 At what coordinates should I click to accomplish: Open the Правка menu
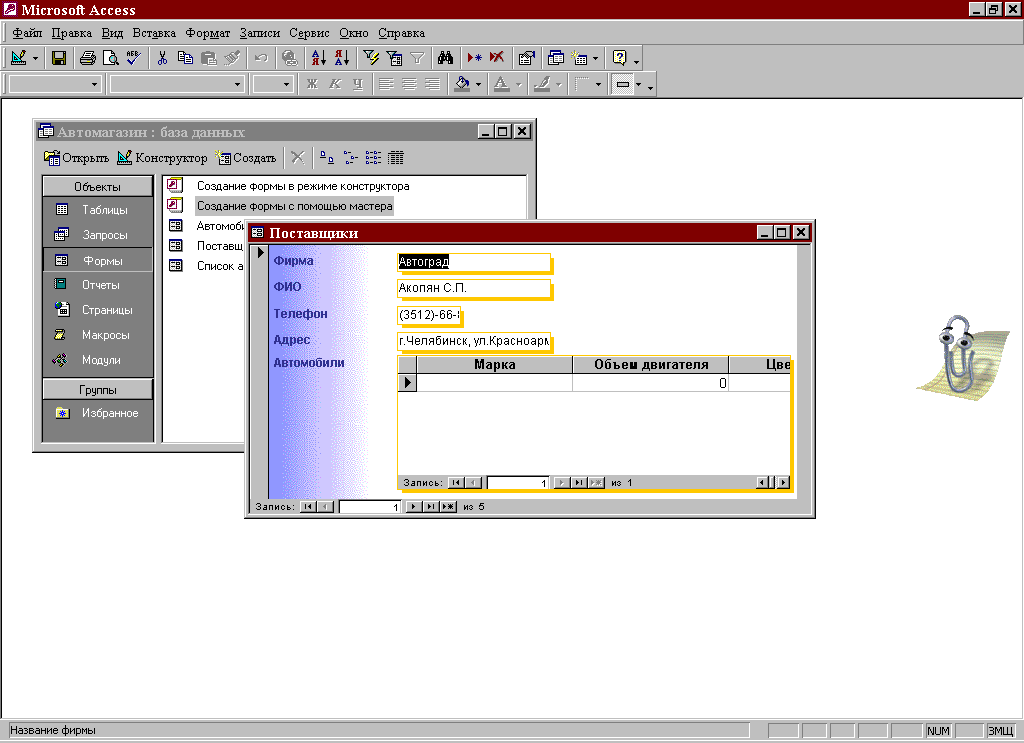point(72,33)
